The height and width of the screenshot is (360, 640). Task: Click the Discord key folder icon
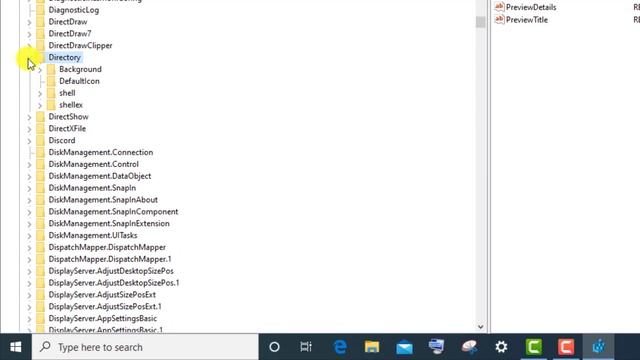pyautogui.click(x=40, y=140)
